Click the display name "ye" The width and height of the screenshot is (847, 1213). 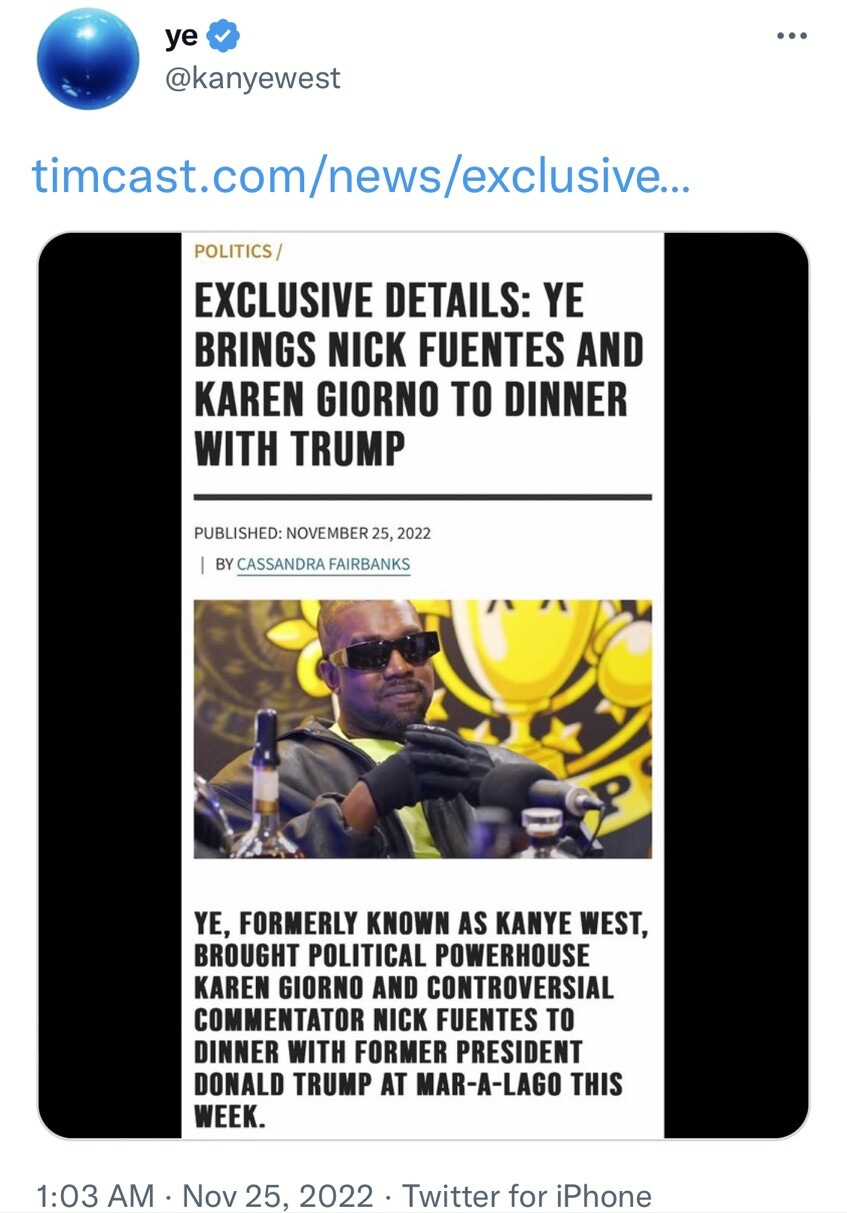point(181,38)
